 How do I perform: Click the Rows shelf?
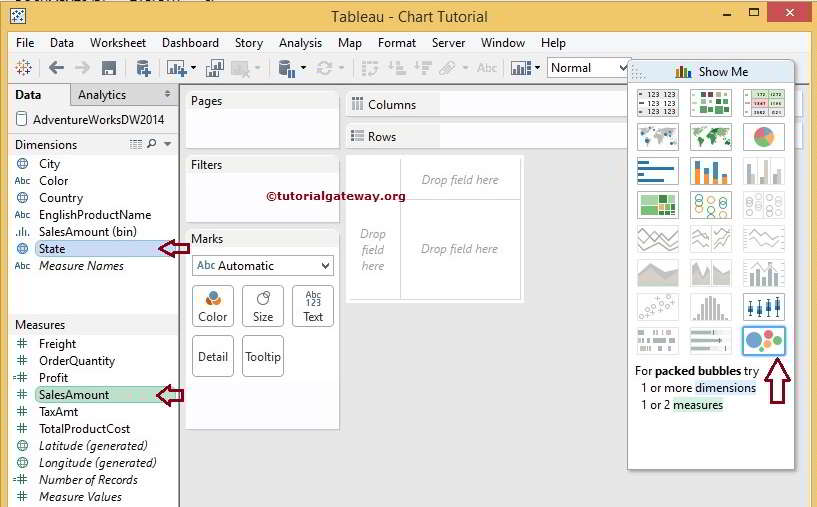[487, 137]
